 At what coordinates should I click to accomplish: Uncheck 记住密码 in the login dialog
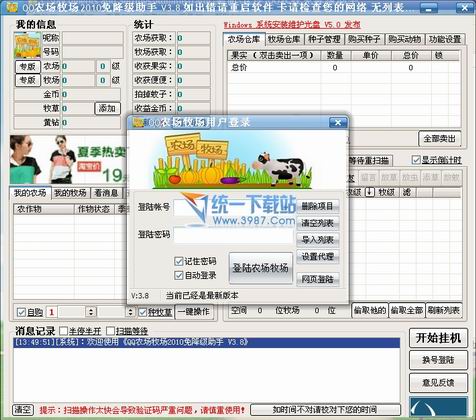(x=179, y=261)
